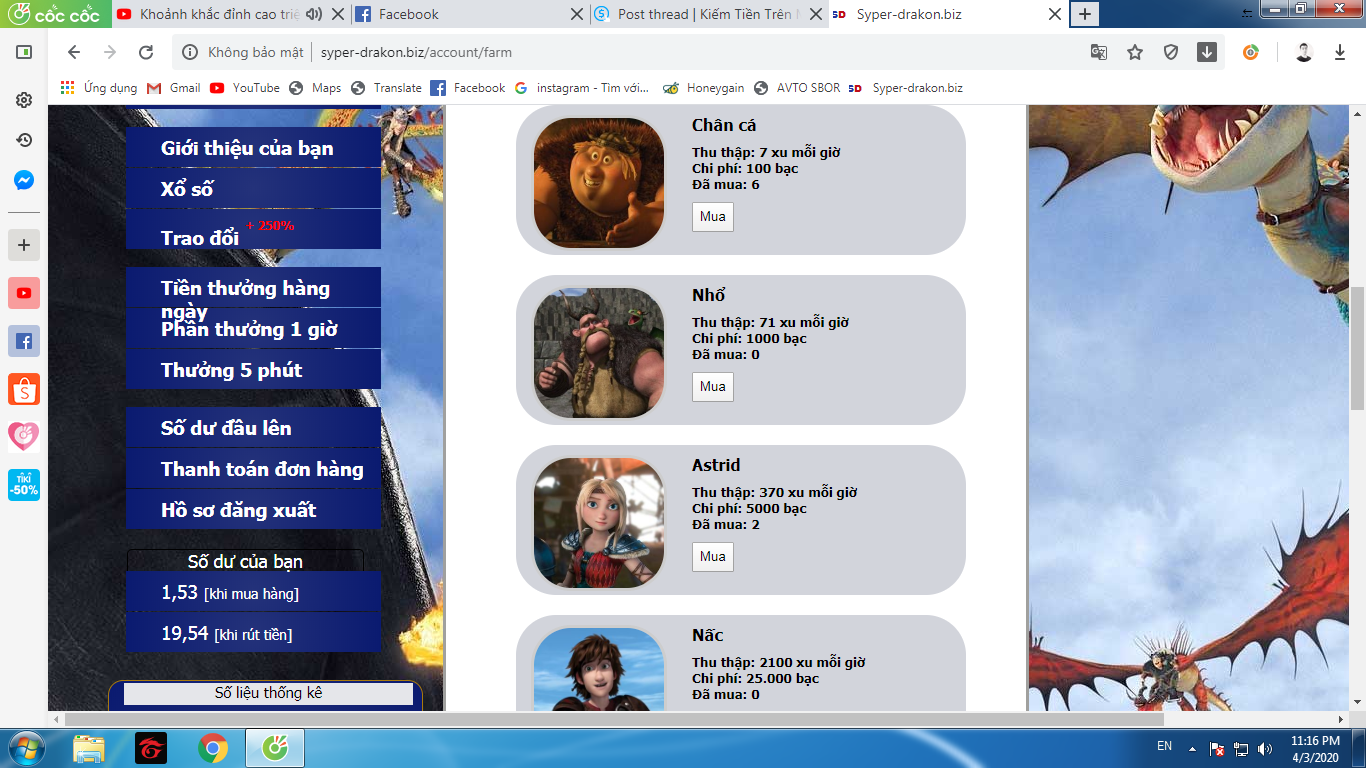This screenshot has width=1366, height=768.
Task: Open pink heart shortcut in sidebar
Action: click(x=24, y=437)
